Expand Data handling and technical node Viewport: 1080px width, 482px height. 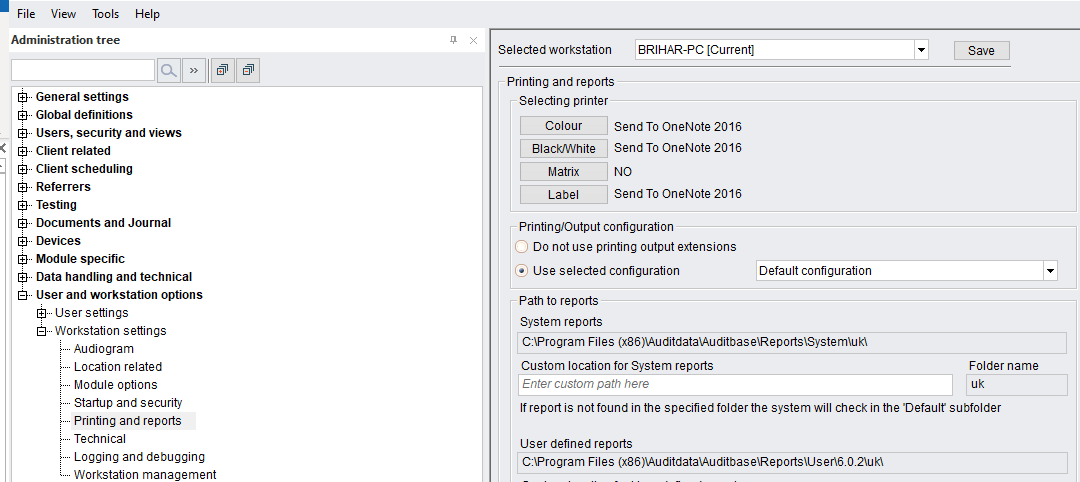(23, 277)
